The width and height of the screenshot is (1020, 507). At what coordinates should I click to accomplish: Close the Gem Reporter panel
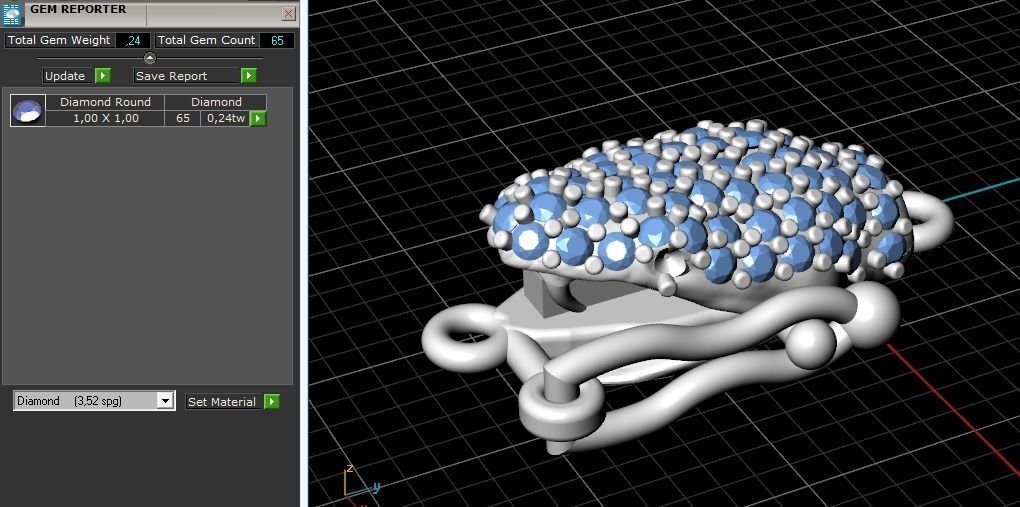click(288, 14)
